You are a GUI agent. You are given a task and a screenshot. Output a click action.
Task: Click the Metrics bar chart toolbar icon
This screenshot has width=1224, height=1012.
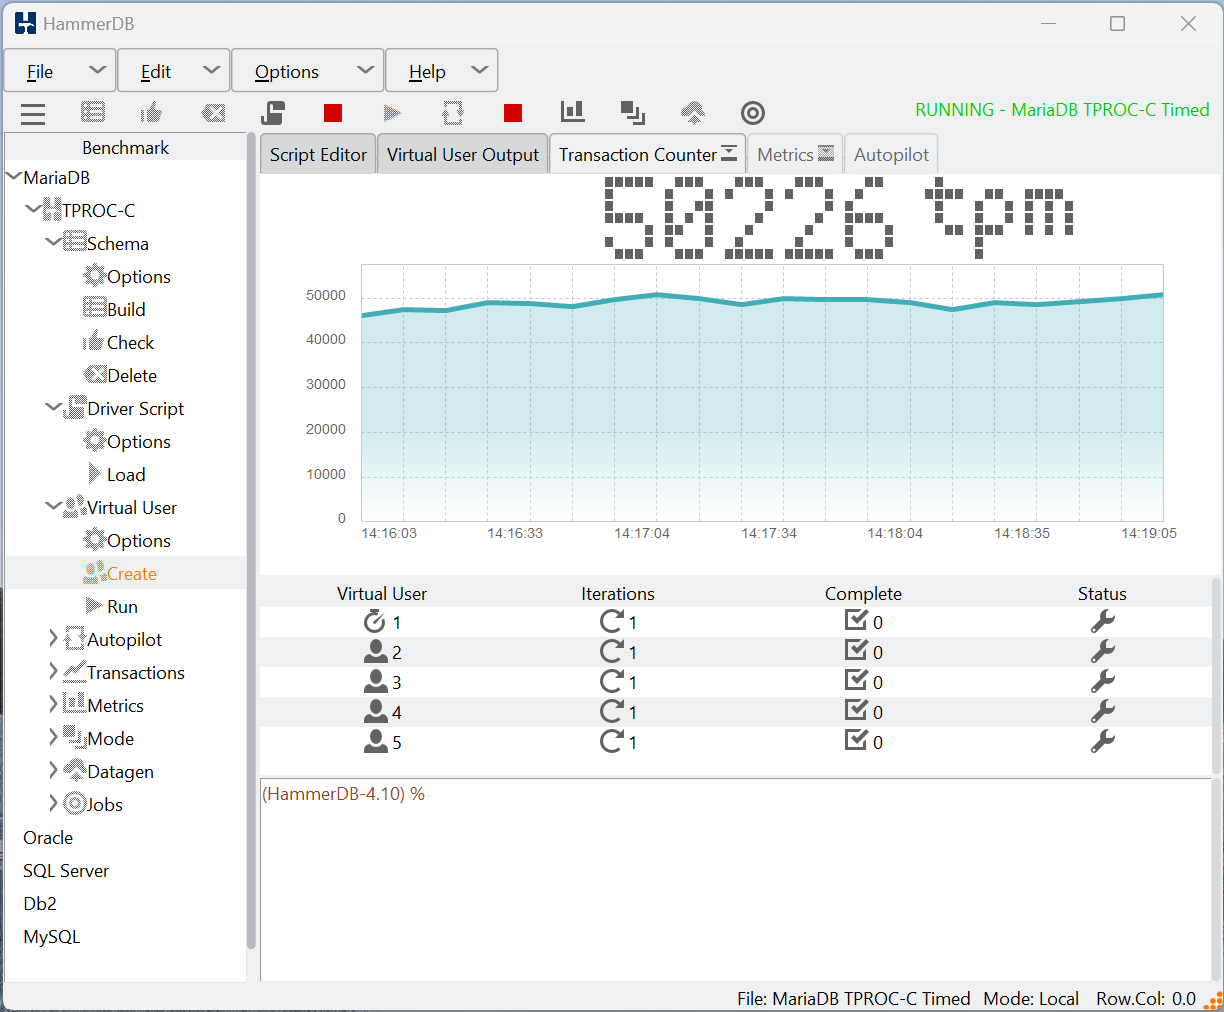[x=573, y=112]
